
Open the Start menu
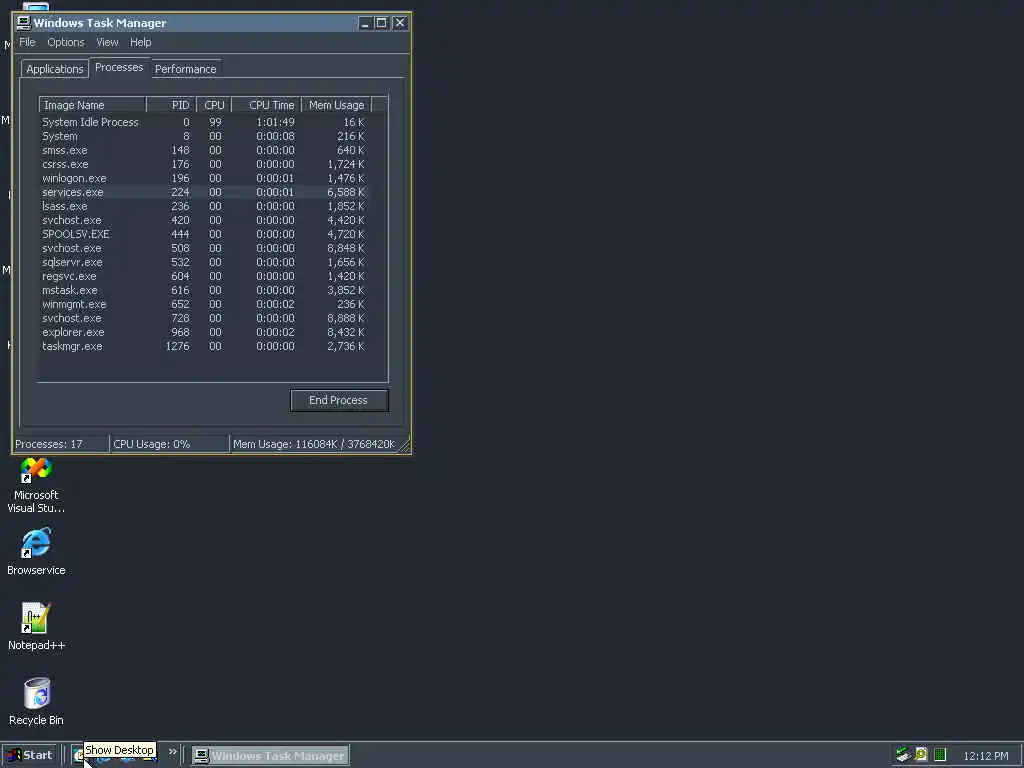(29, 755)
